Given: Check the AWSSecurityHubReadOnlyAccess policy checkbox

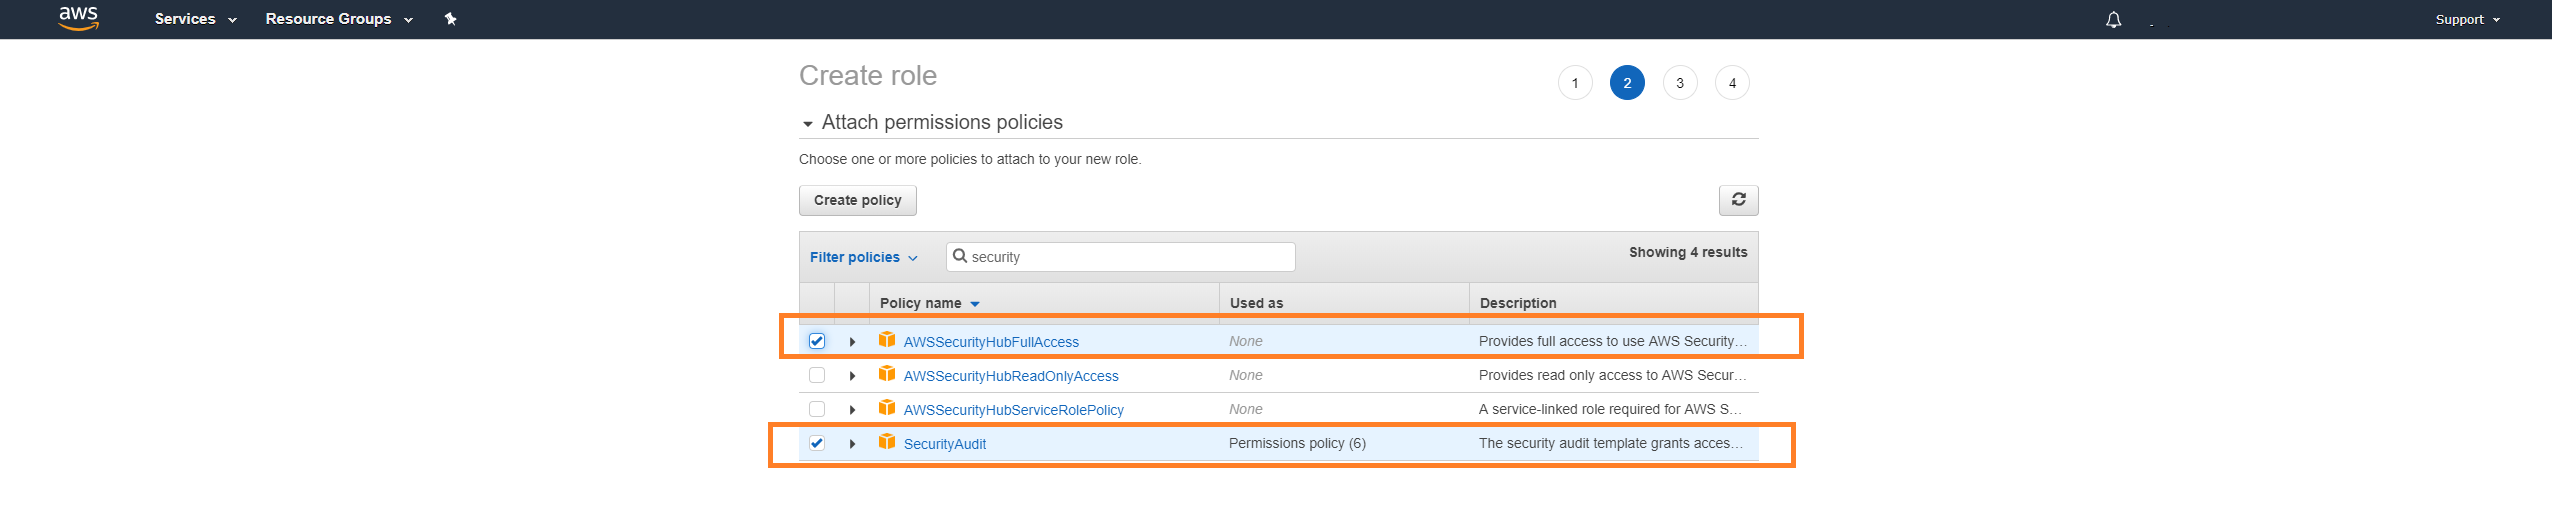Looking at the screenshot, I should click(x=817, y=375).
